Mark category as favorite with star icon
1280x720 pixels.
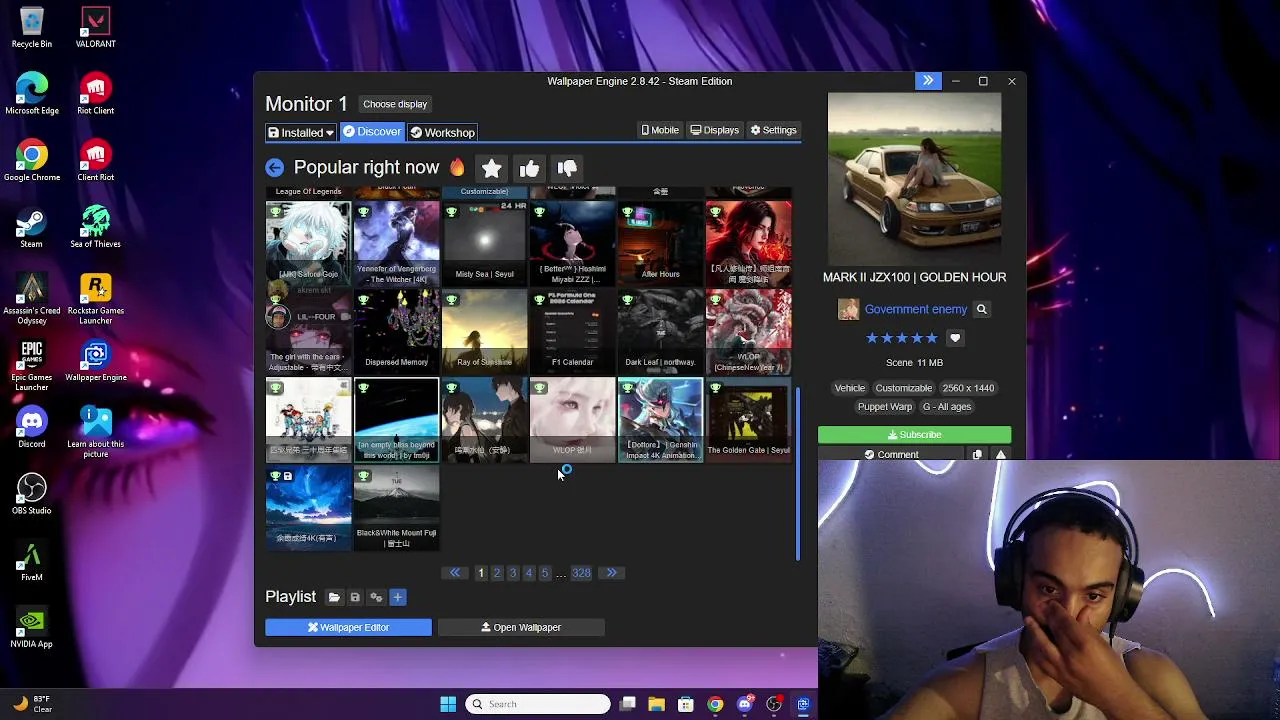click(x=491, y=168)
